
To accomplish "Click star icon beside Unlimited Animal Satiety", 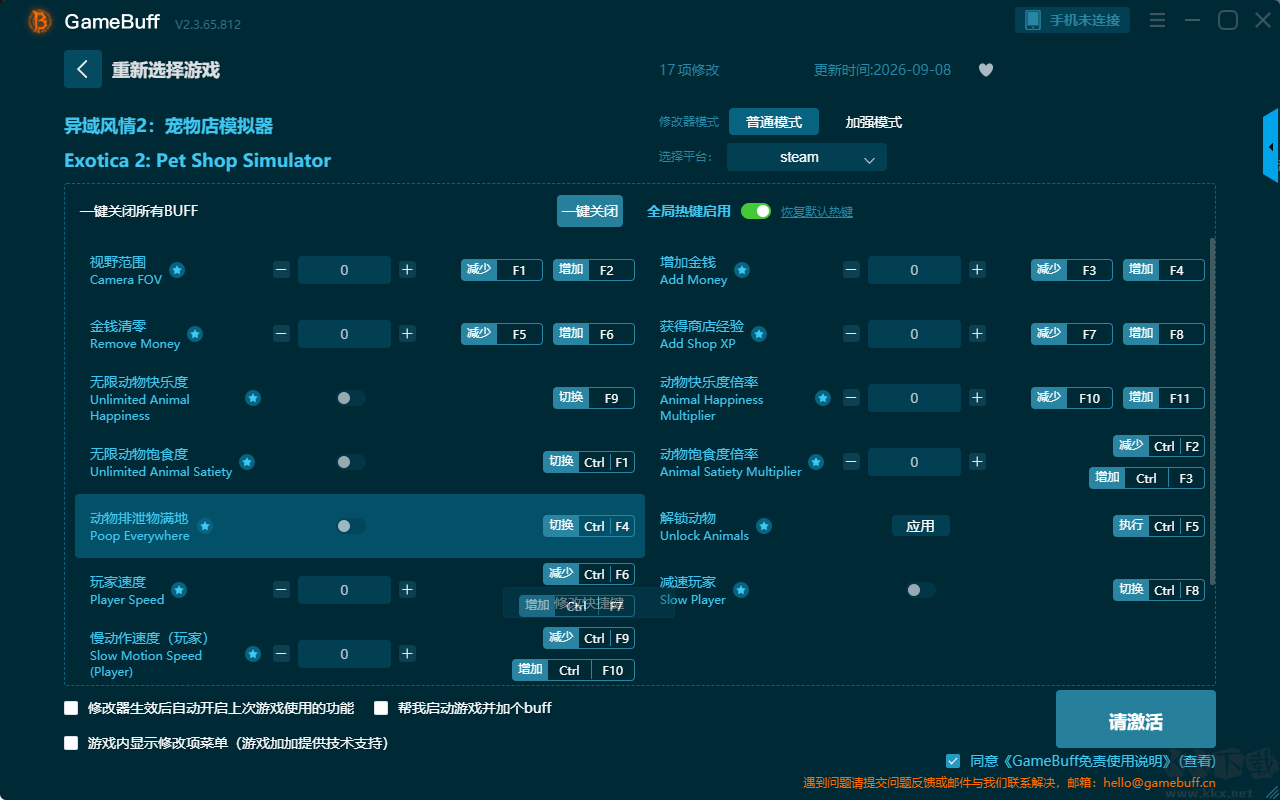I will coord(247,462).
